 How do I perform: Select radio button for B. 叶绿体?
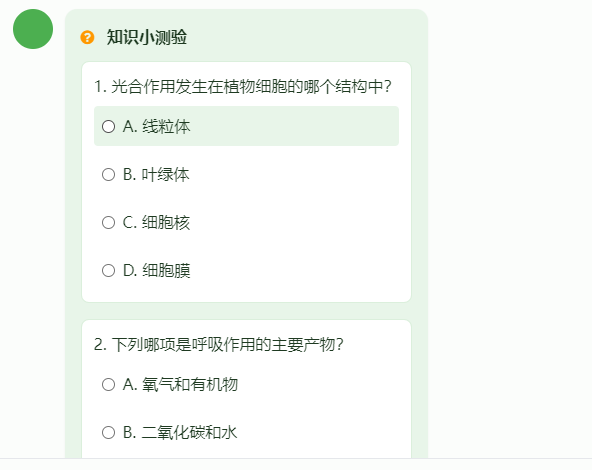108,174
